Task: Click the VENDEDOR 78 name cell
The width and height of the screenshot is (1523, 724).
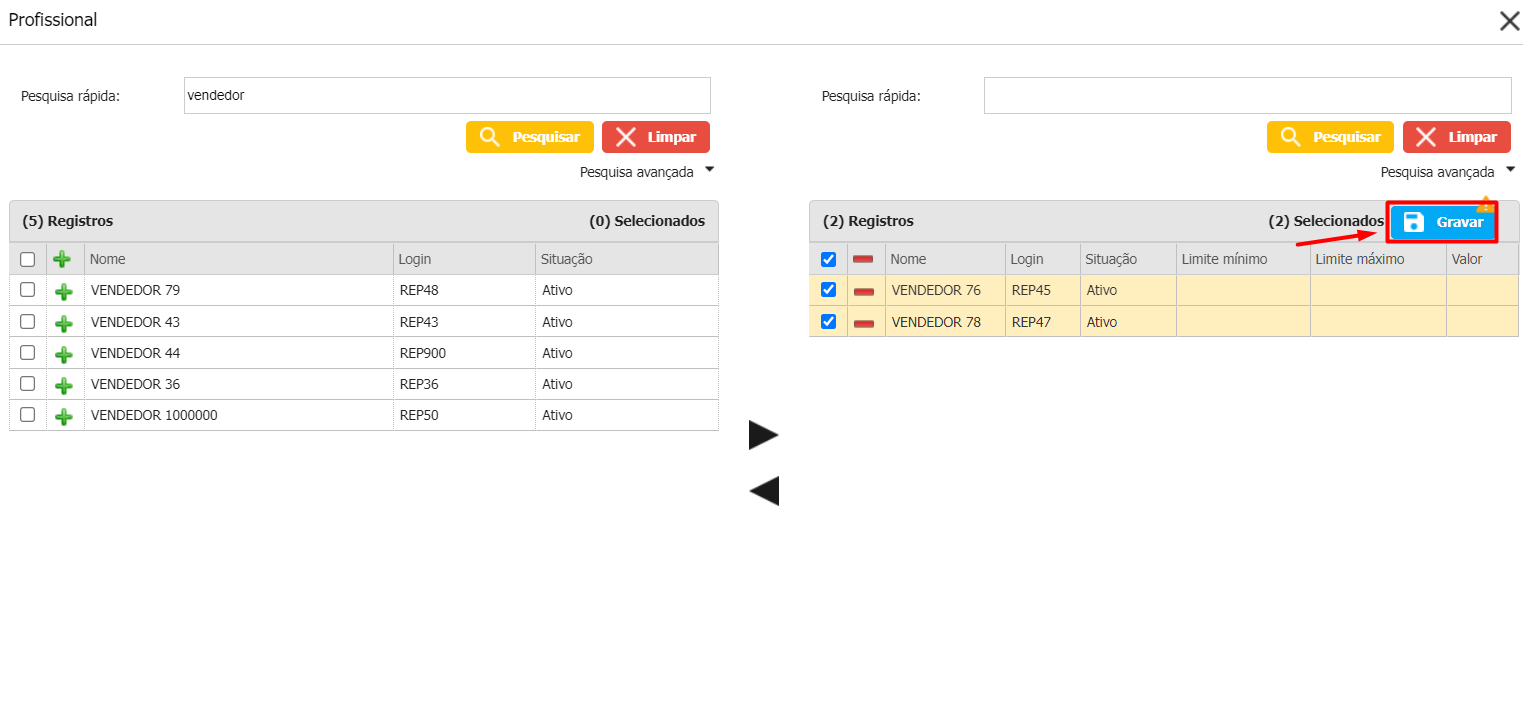Action: point(945,322)
